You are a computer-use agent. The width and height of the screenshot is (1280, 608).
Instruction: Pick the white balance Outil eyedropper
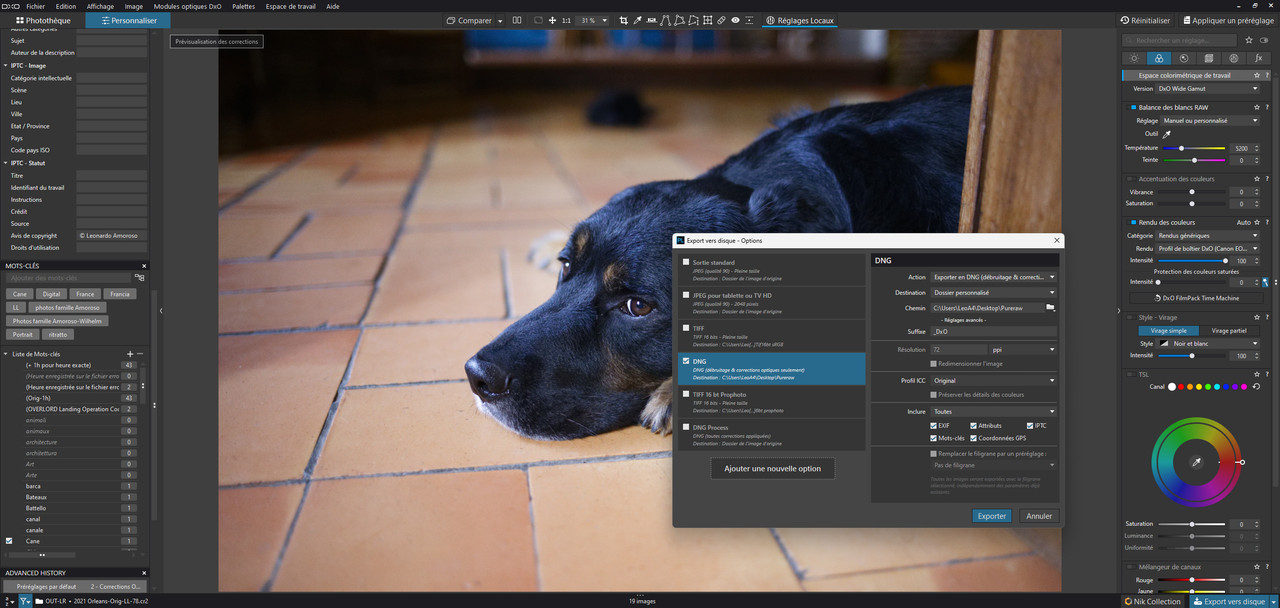(1166, 133)
